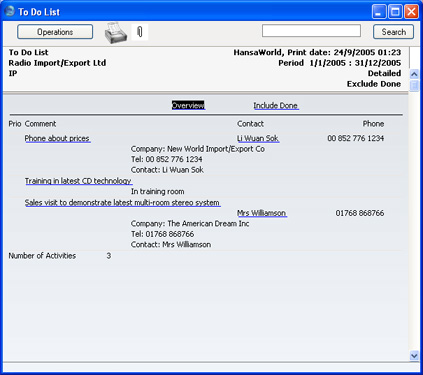This screenshot has height=375, width=423.
Task: Select the Overview link
Action: [188, 105]
